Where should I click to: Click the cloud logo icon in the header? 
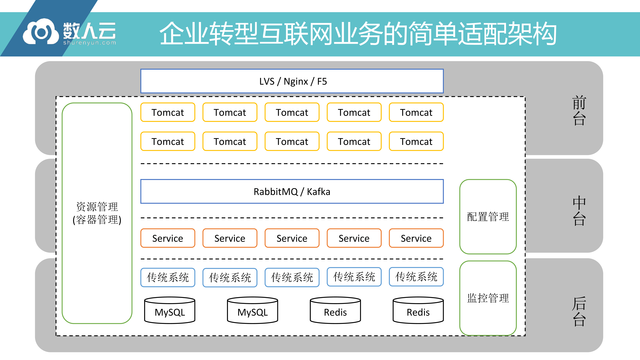click(x=41, y=31)
